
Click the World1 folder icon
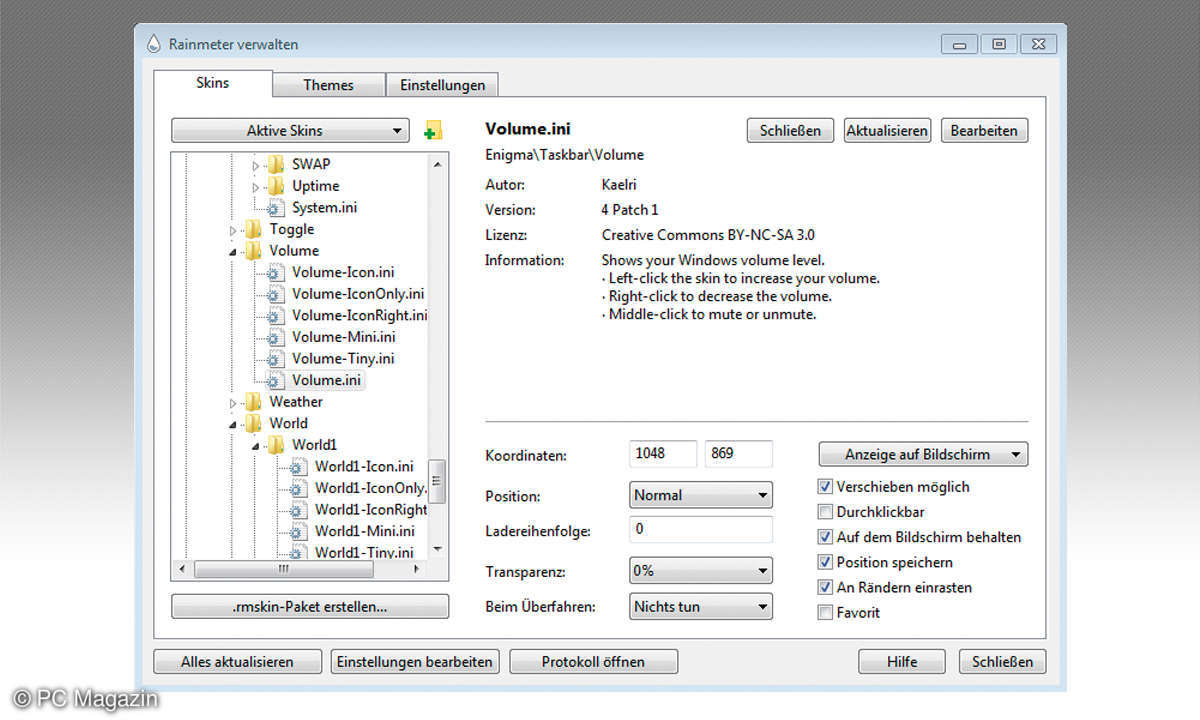pyautogui.click(x=275, y=445)
